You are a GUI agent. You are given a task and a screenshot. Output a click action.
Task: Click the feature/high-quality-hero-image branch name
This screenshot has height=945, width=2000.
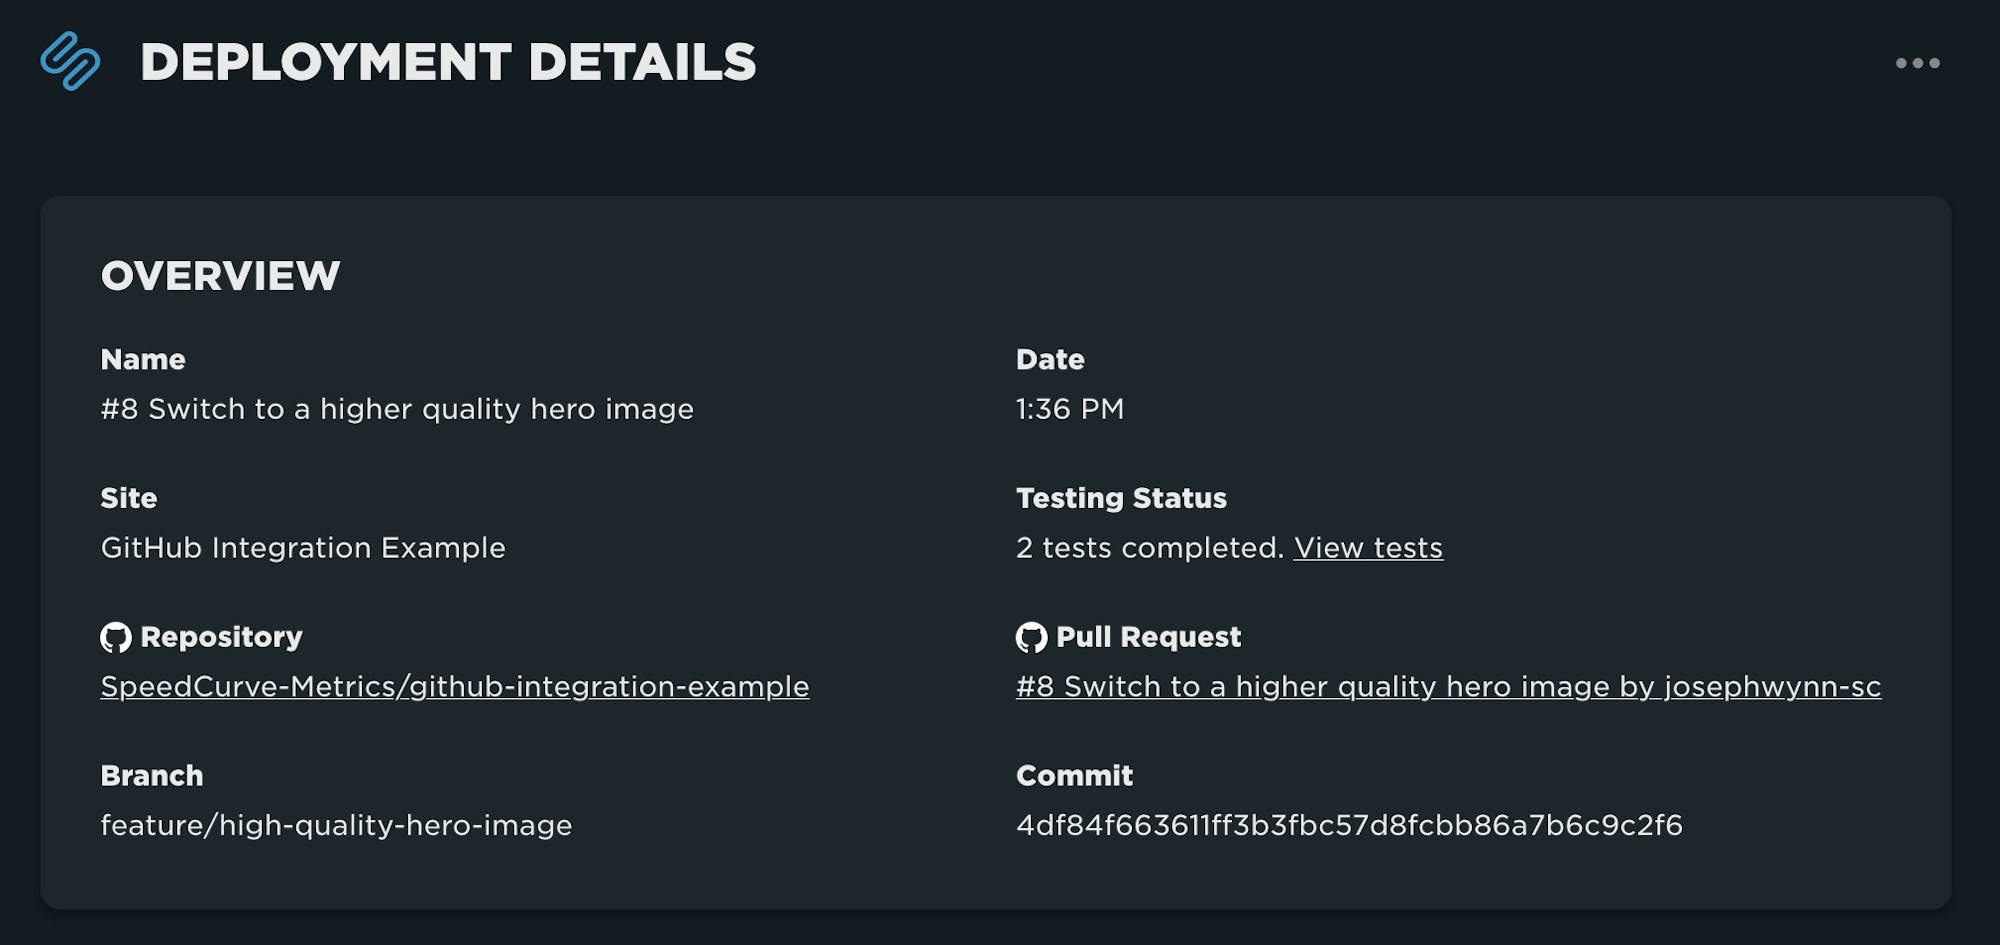tap(336, 825)
